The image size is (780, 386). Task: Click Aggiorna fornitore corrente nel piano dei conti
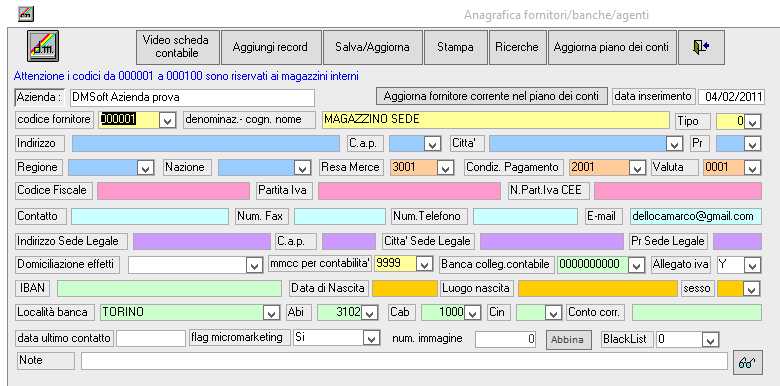pyautogui.click(x=491, y=96)
